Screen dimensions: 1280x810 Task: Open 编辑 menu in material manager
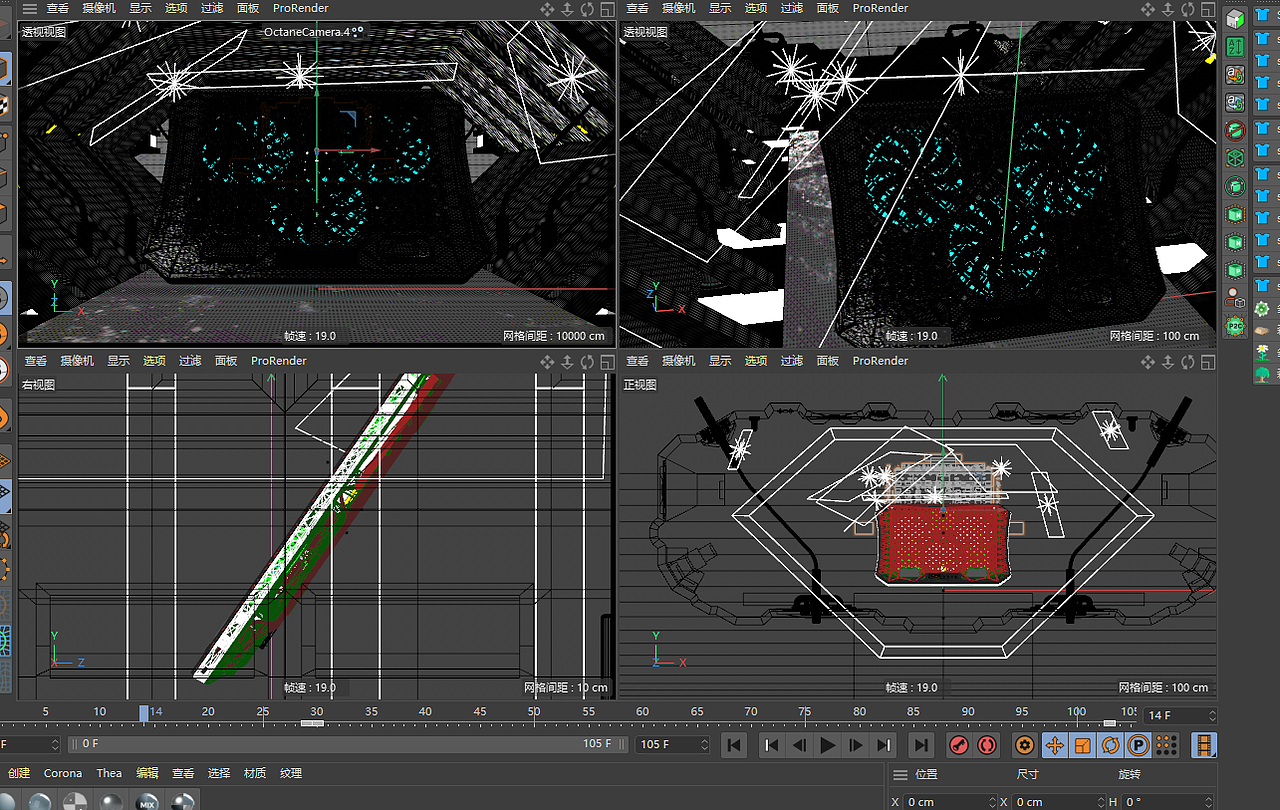(147, 773)
